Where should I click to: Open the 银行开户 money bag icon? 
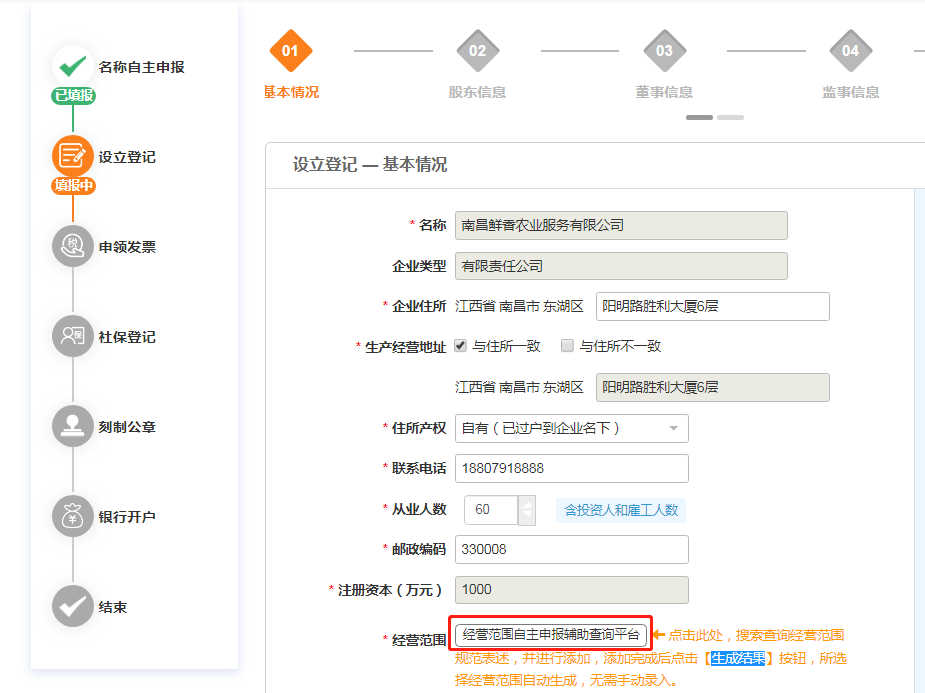click(72, 516)
